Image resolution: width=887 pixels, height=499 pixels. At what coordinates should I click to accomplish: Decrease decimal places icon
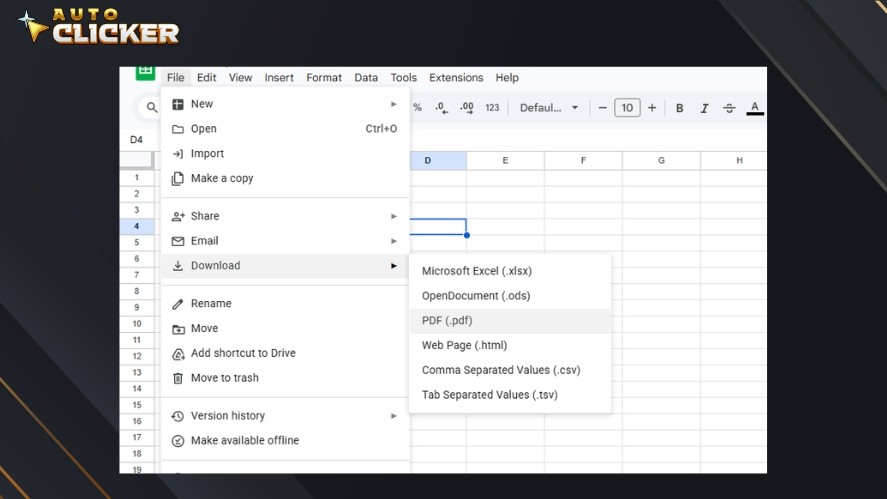click(442, 107)
